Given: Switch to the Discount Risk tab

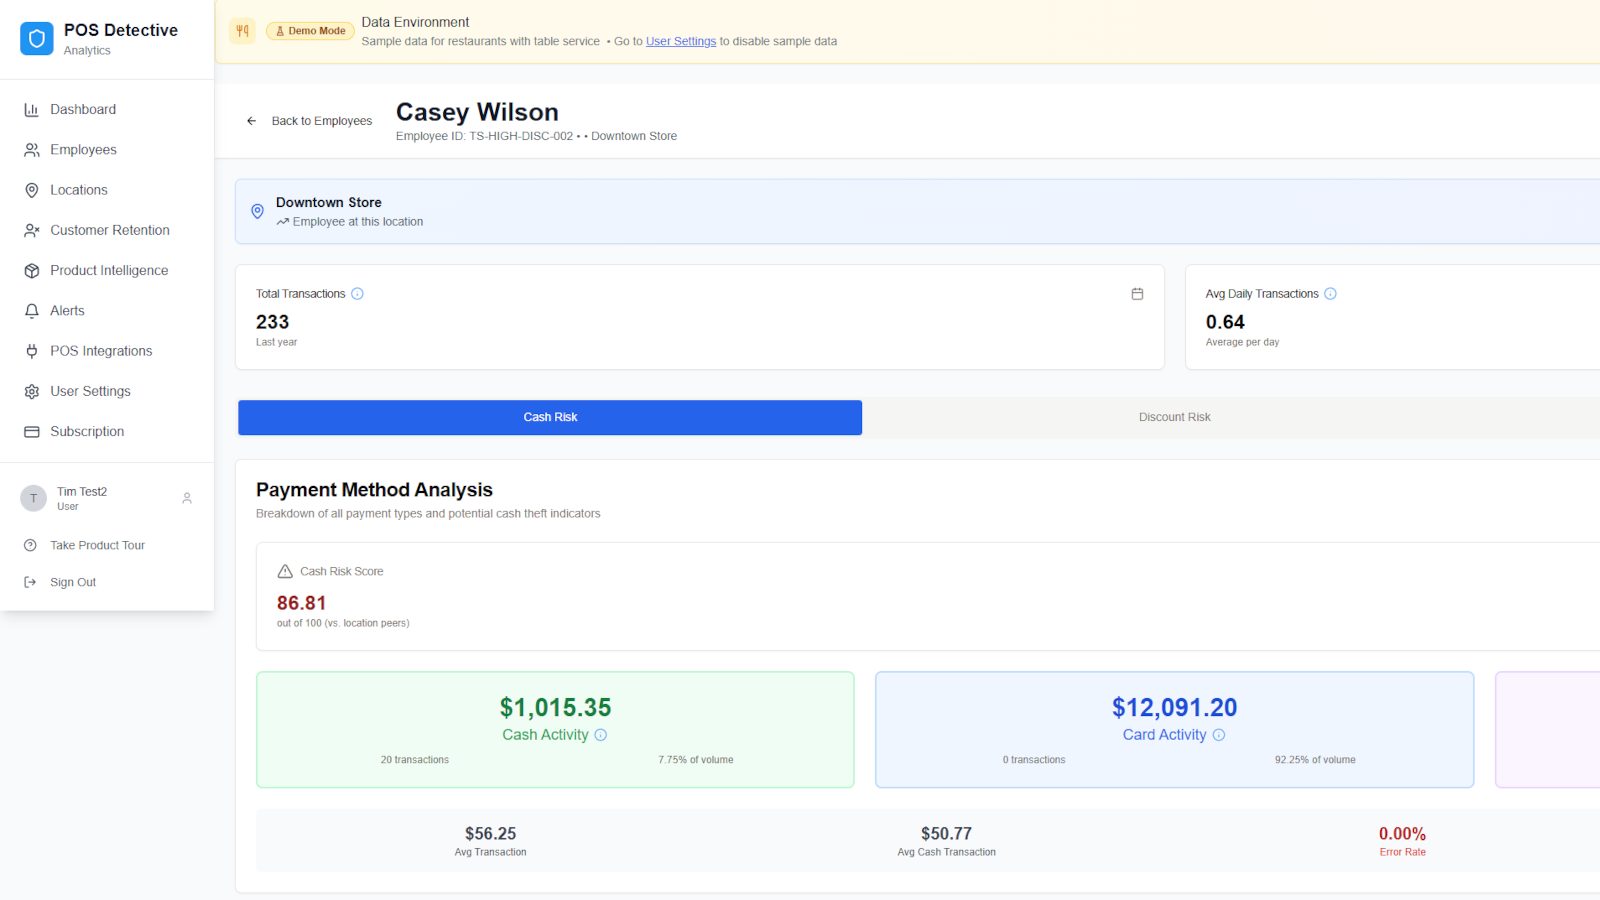Looking at the screenshot, I should pyautogui.click(x=1174, y=417).
